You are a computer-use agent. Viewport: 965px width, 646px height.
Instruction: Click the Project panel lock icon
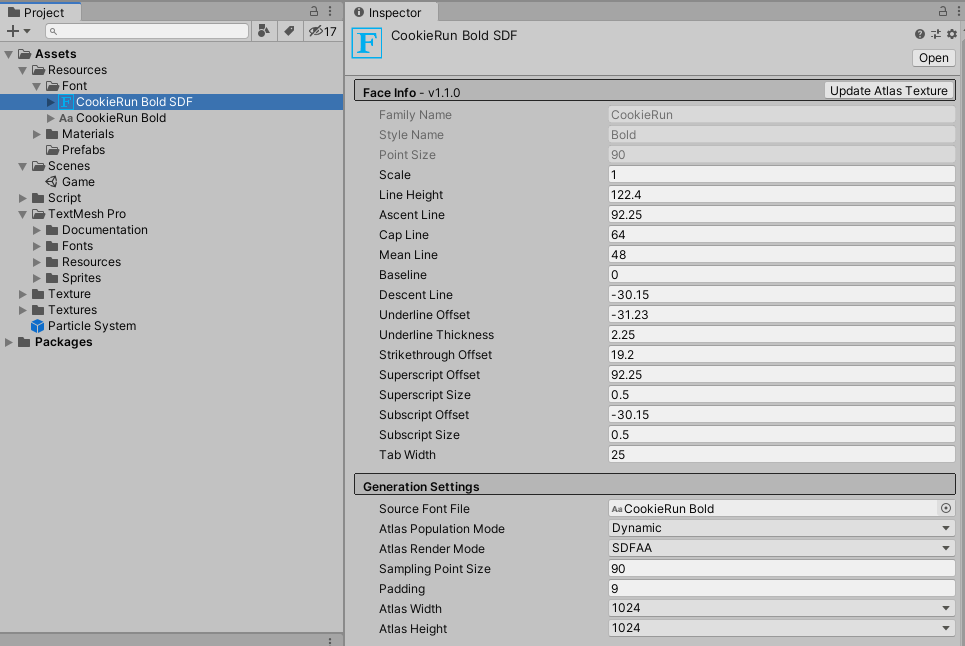pyautogui.click(x=314, y=11)
